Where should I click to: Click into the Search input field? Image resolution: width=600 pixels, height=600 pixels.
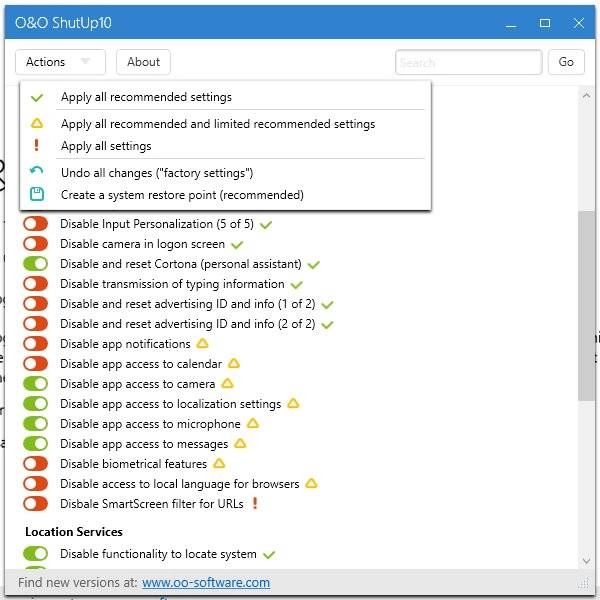point(468,62)
